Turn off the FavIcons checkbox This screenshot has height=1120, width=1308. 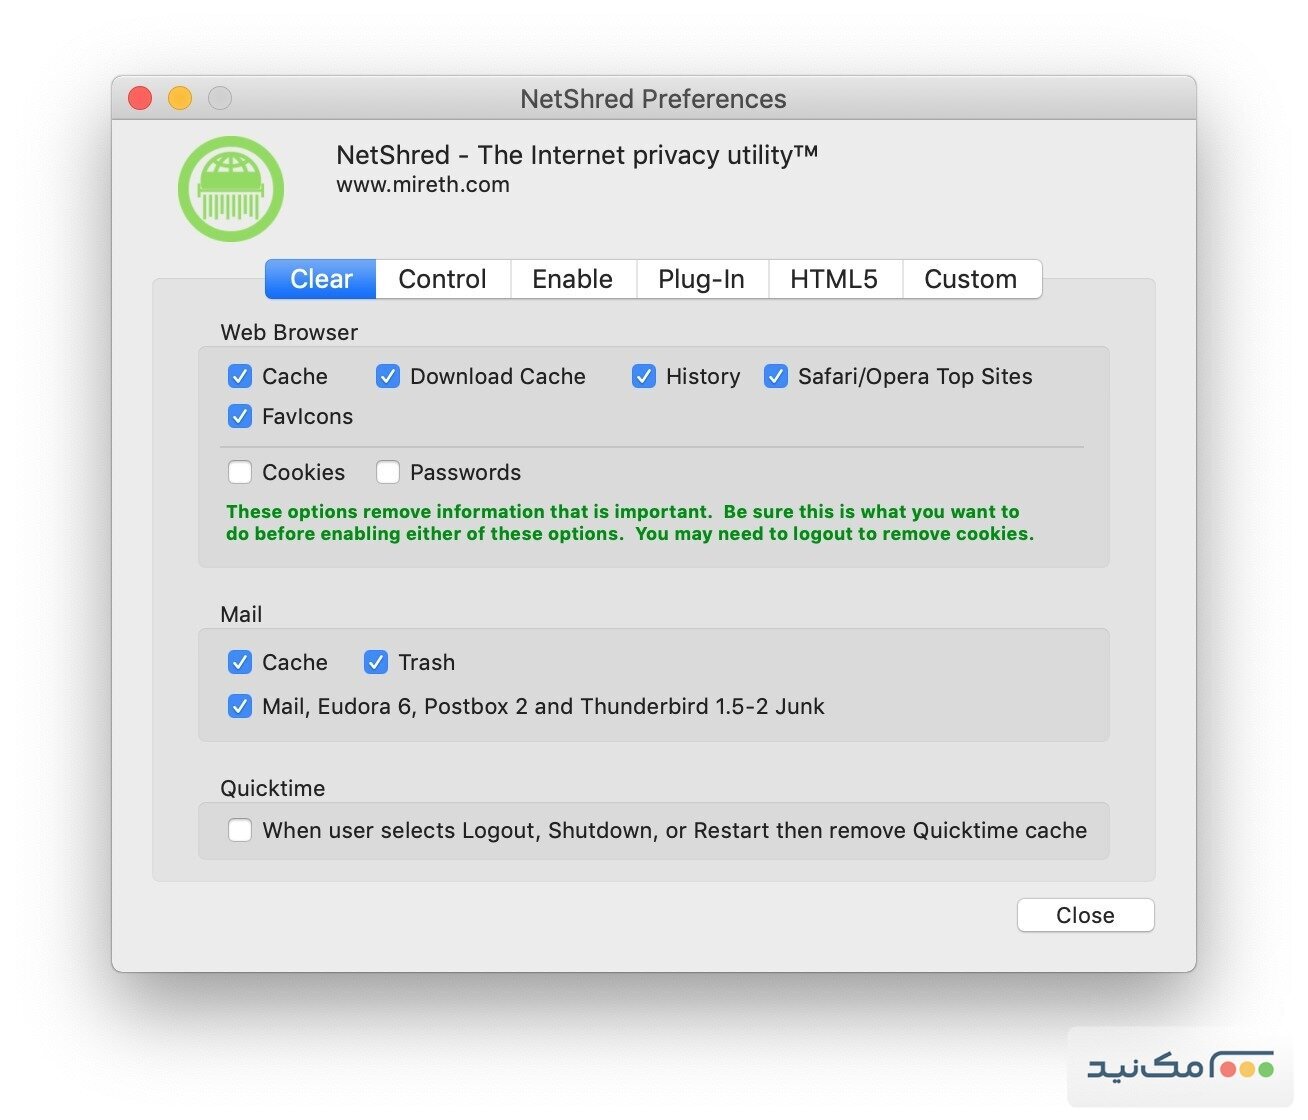pyautogui.click(x=240, y=416)
